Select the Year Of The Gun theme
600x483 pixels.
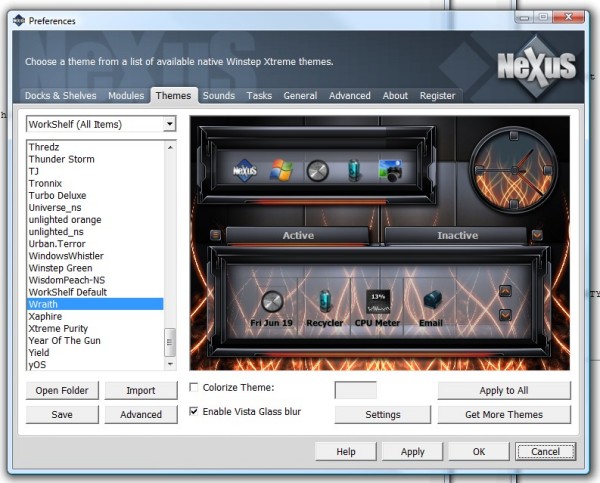pos(95,341)
